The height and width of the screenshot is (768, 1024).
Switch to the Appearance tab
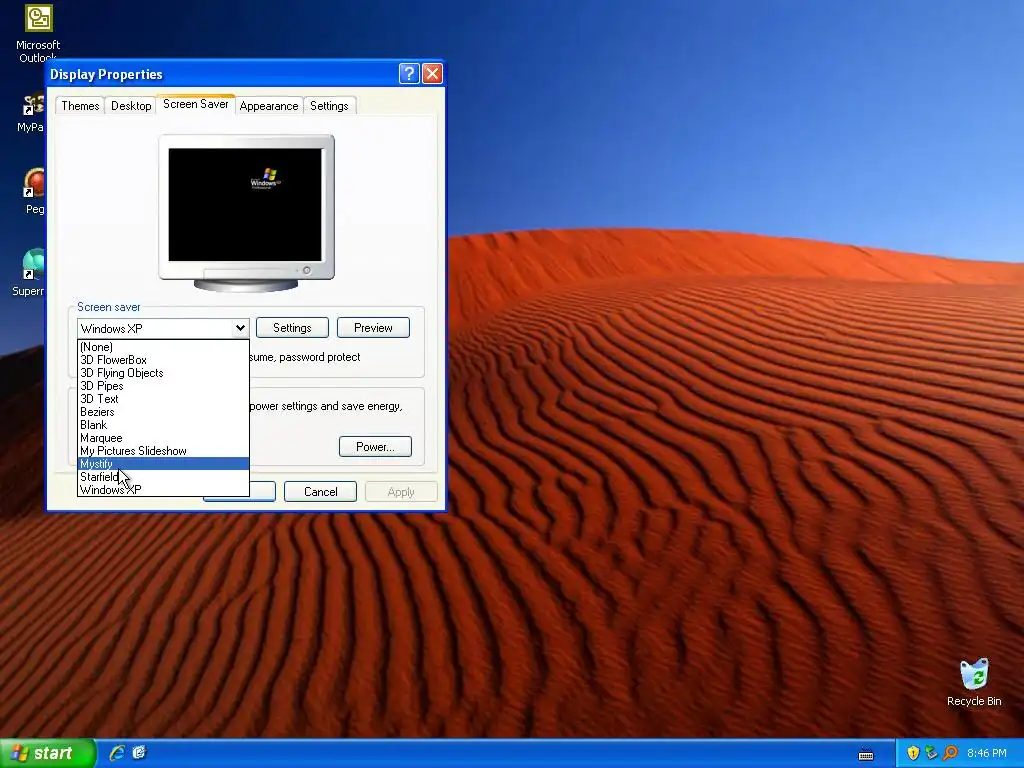click(268, 106)
